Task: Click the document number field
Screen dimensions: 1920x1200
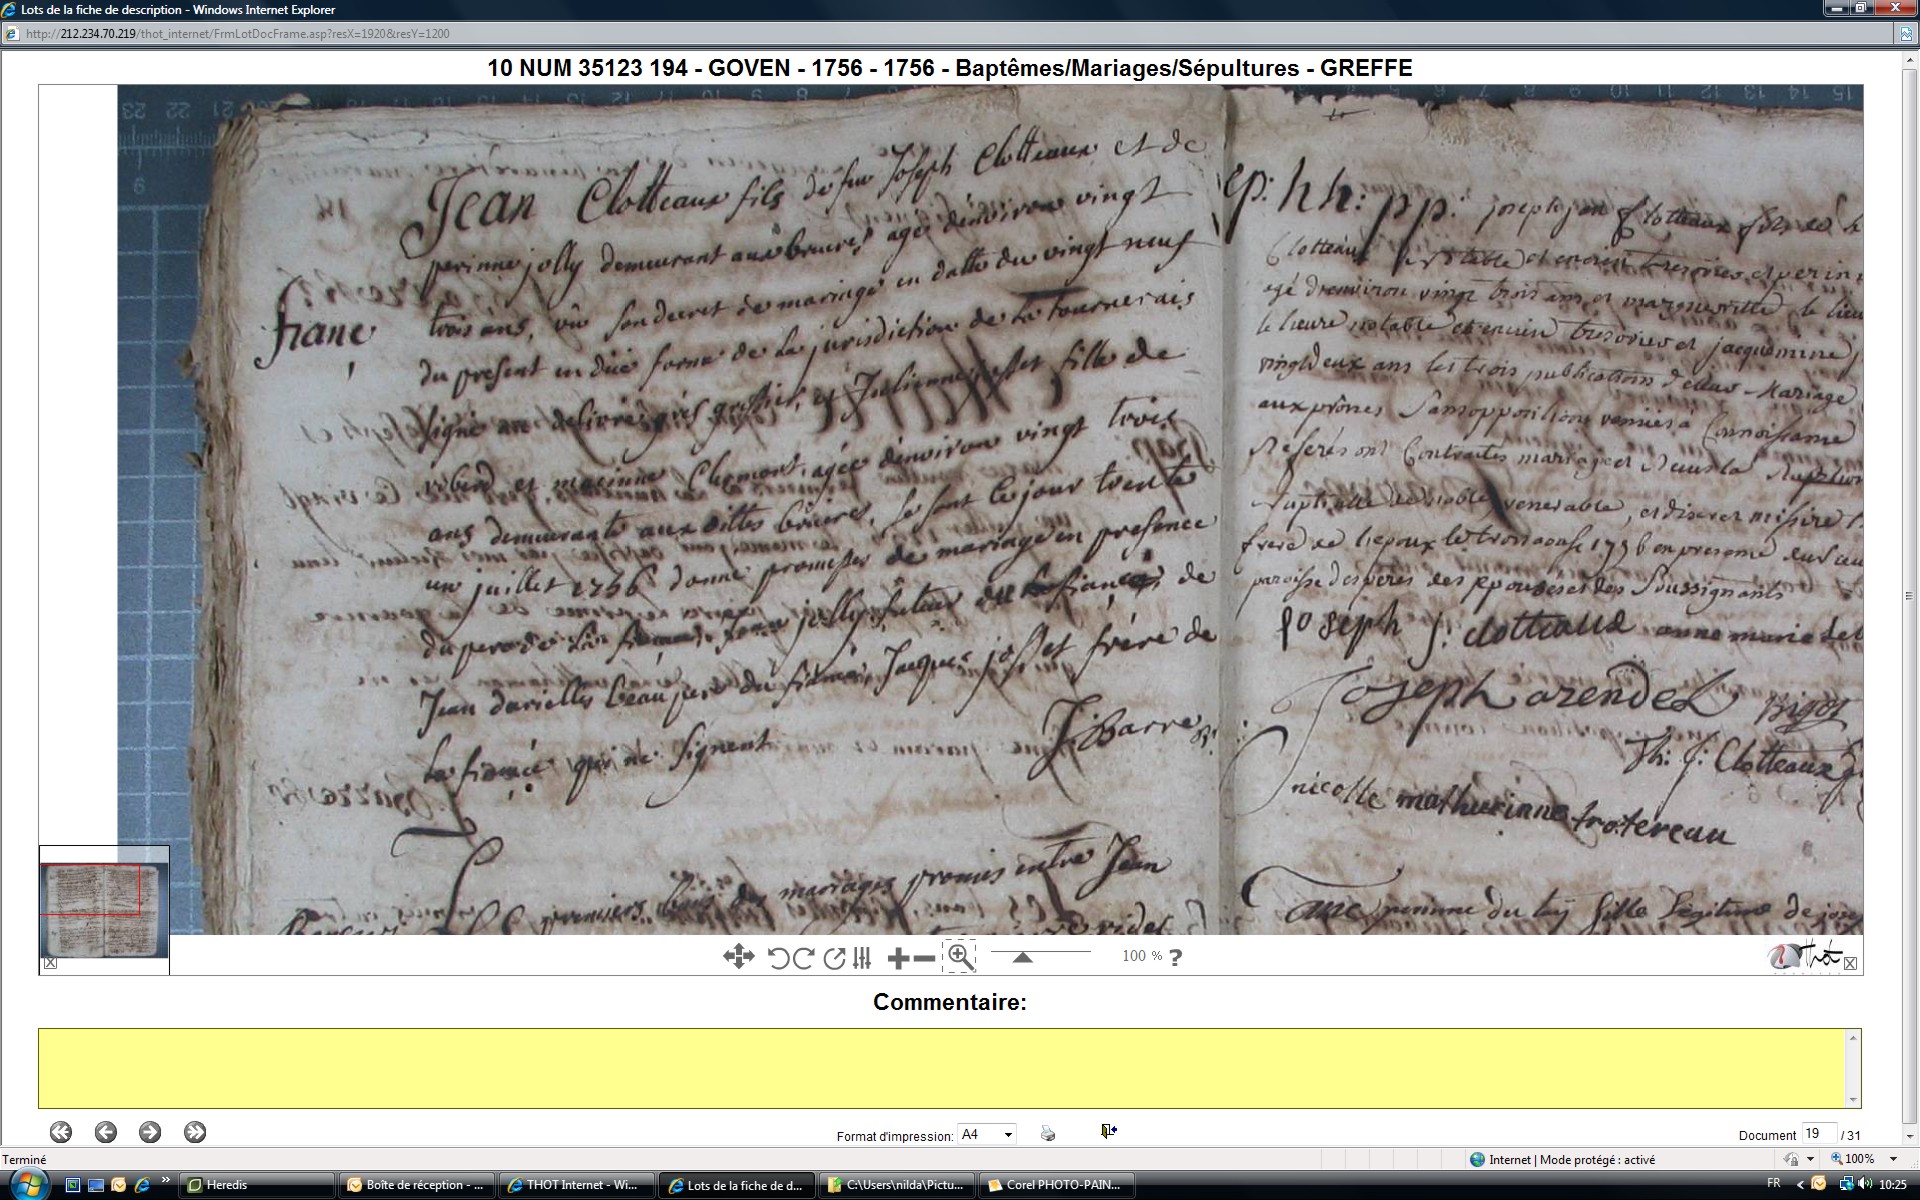Action: coord(1817,1133)
